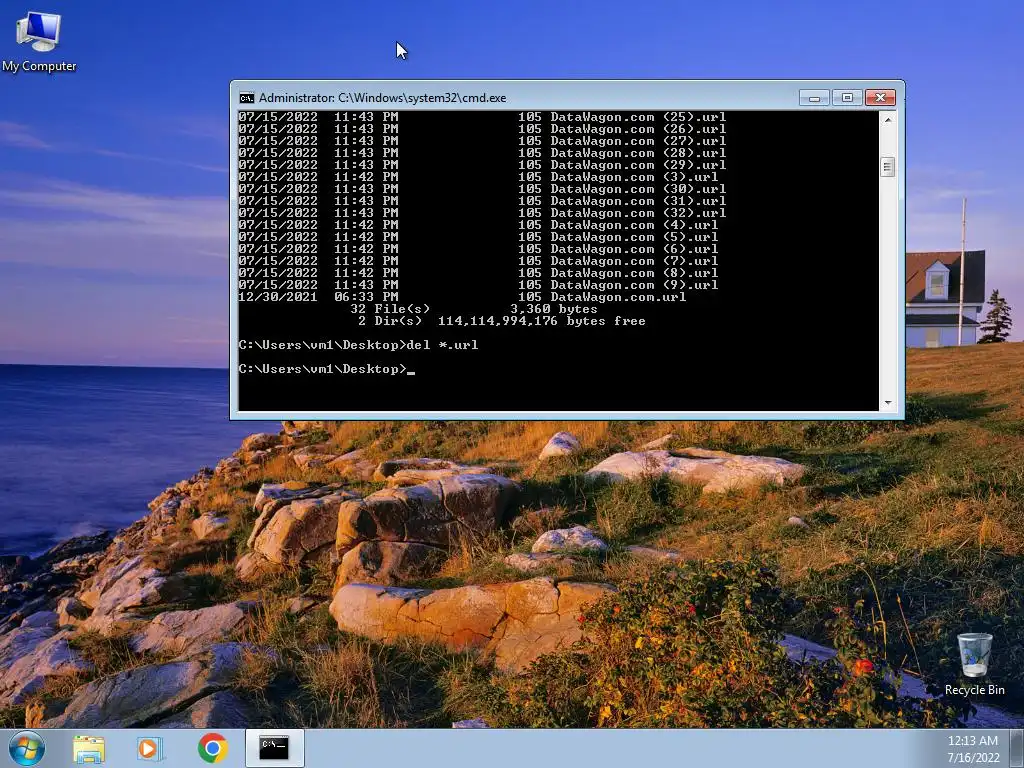The image size is (1024, 768).
Task: Open the Windows Start orb
Action: tap(27, 748)
